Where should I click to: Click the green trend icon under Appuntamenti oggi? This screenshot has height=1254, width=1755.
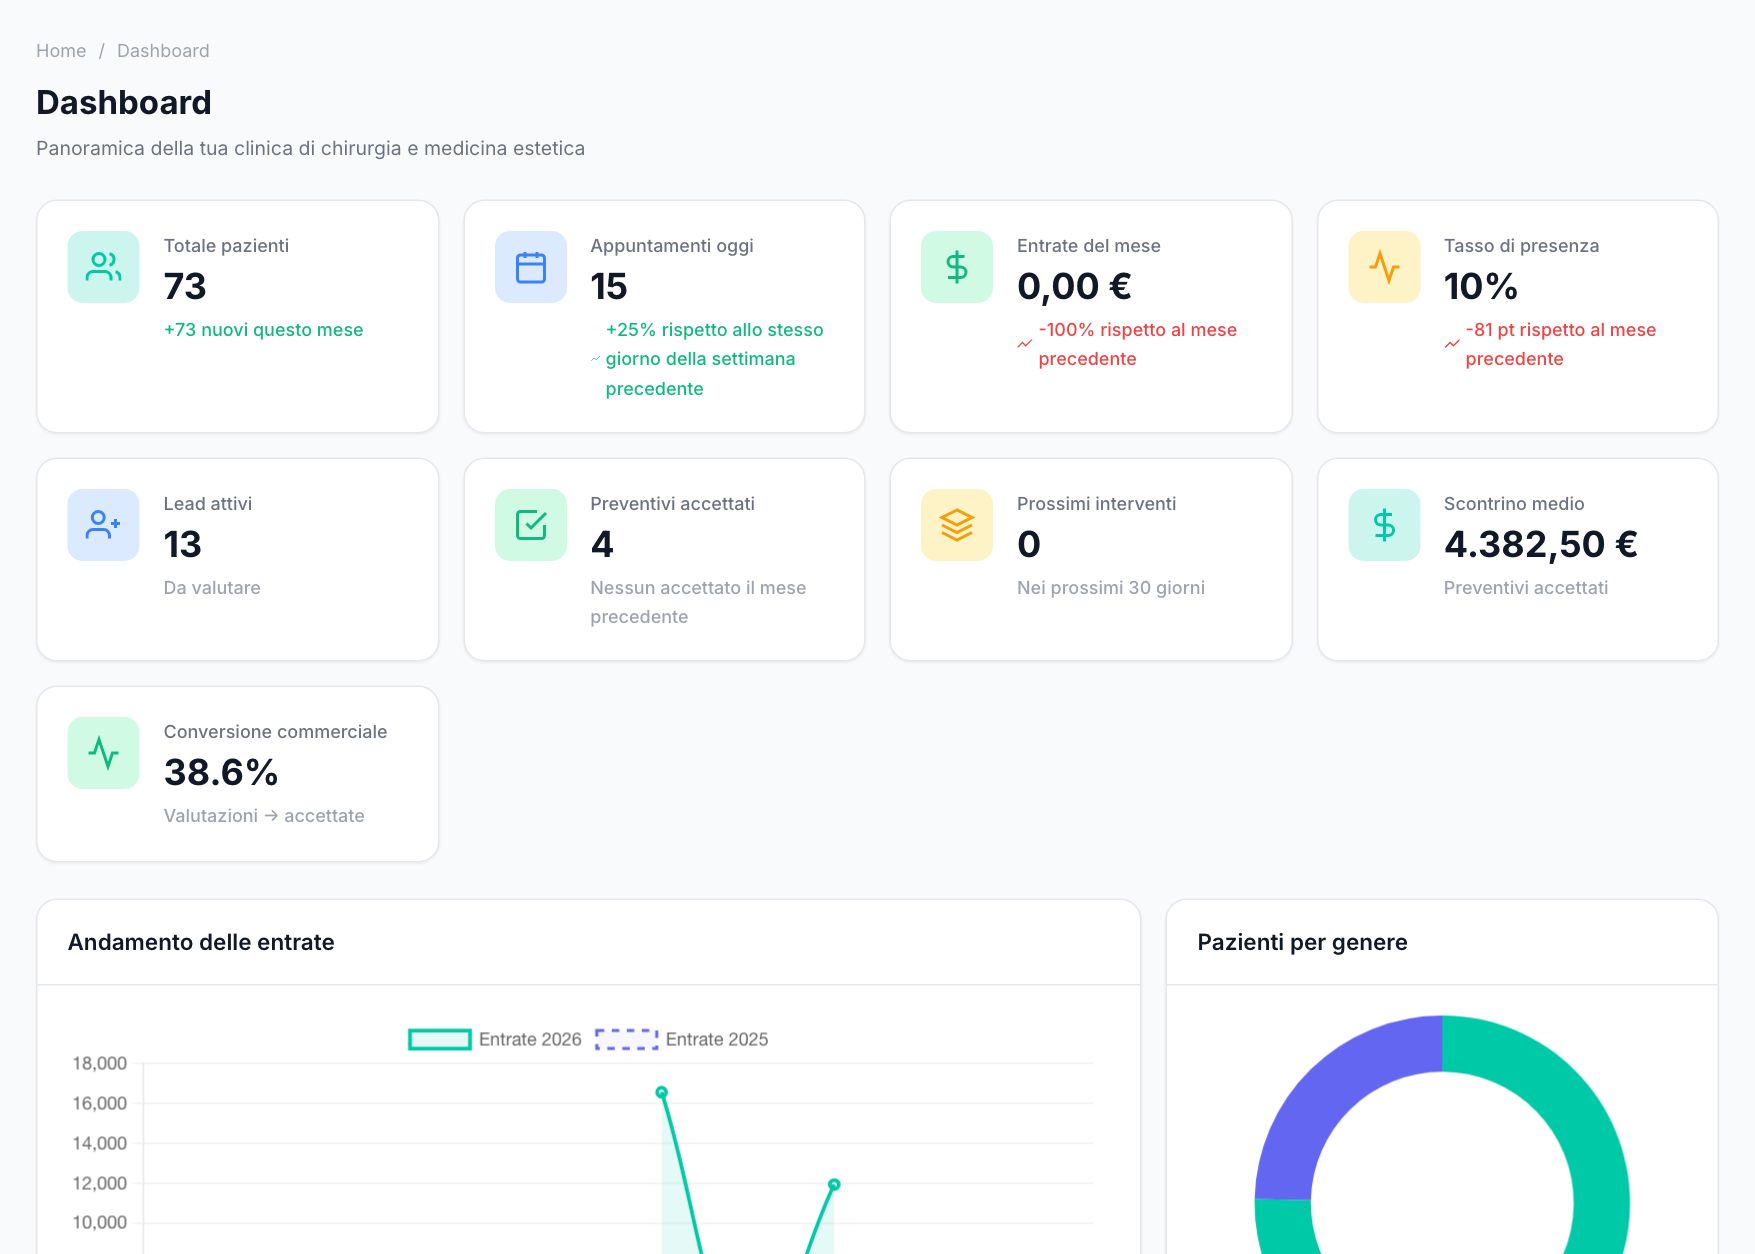[596, 359]
